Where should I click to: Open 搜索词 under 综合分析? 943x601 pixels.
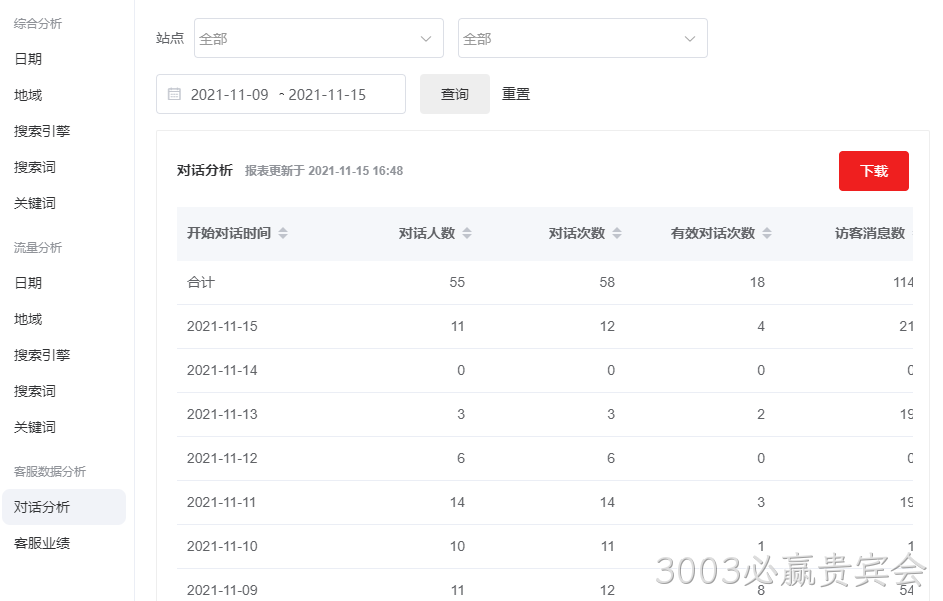(35, 167)
